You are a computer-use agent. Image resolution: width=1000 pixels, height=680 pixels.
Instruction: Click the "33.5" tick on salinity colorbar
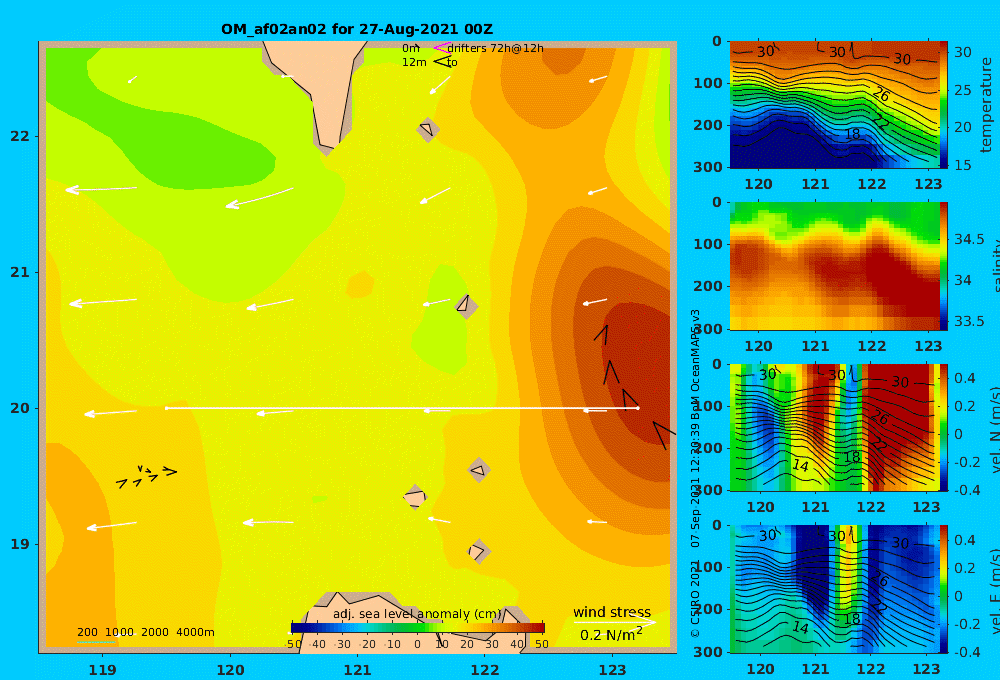click(969, 321)
